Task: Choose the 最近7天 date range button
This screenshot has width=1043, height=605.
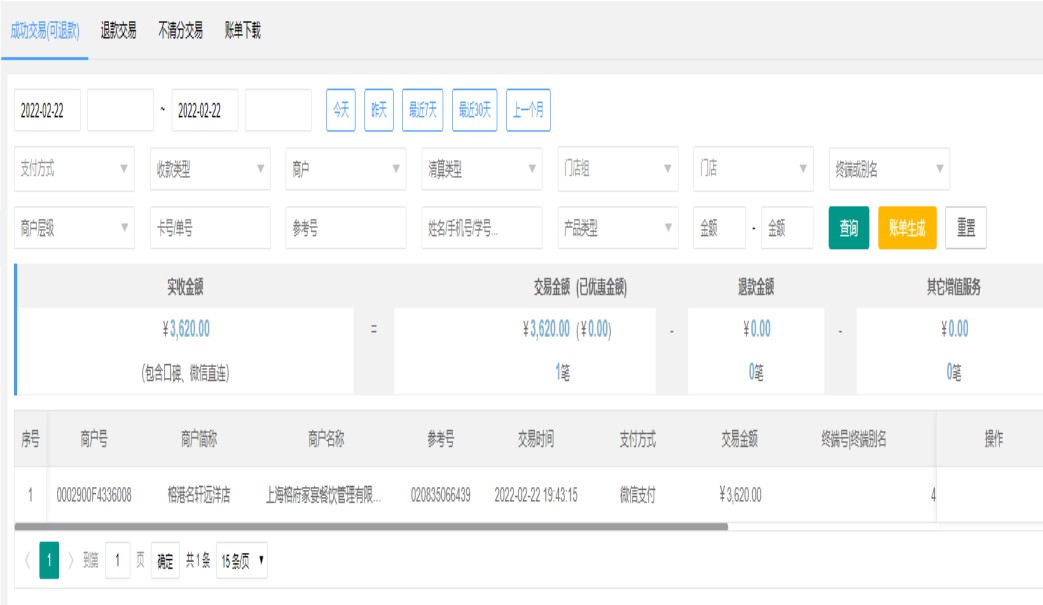Action: pos(422,111)
